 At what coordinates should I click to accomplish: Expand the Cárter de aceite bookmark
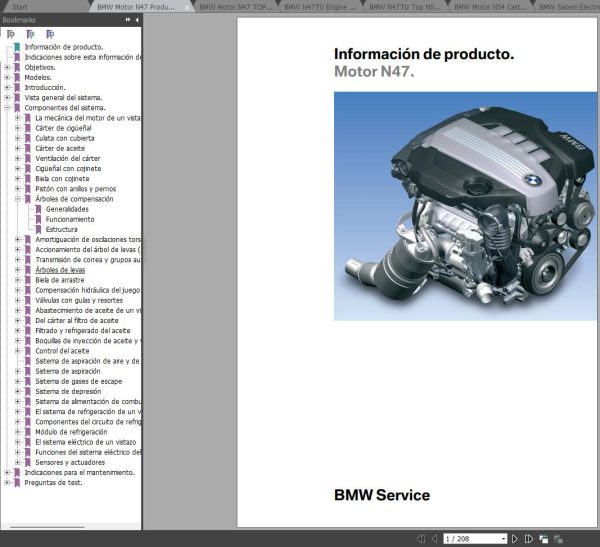point(18,148)
